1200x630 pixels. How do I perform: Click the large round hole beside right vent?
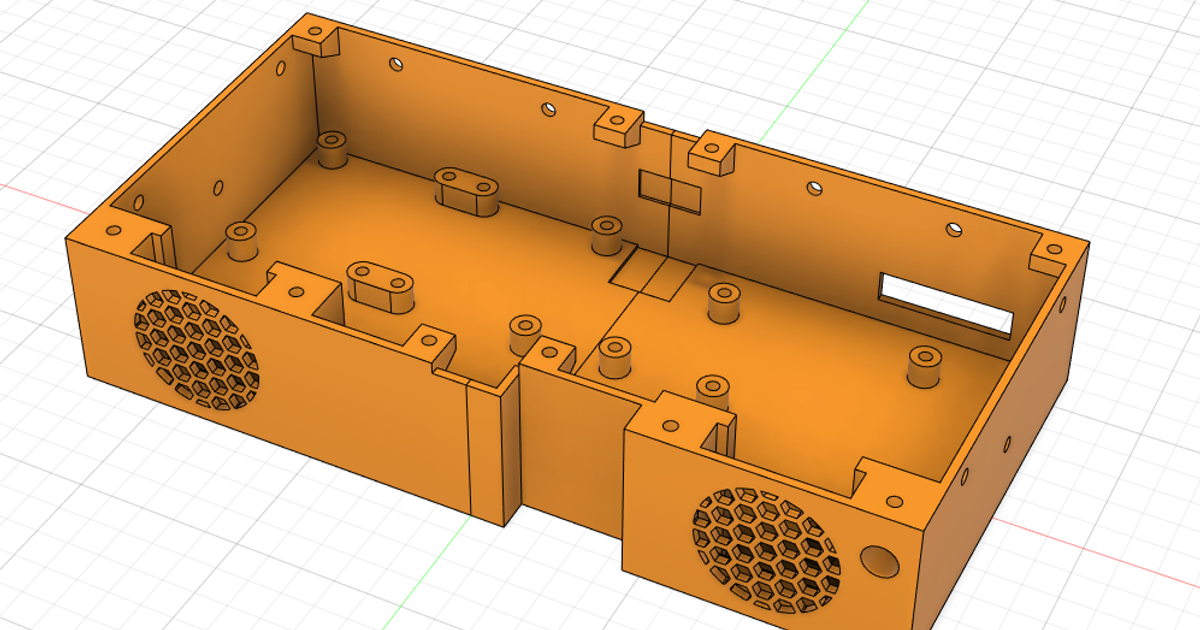click(x=880, y=561)
